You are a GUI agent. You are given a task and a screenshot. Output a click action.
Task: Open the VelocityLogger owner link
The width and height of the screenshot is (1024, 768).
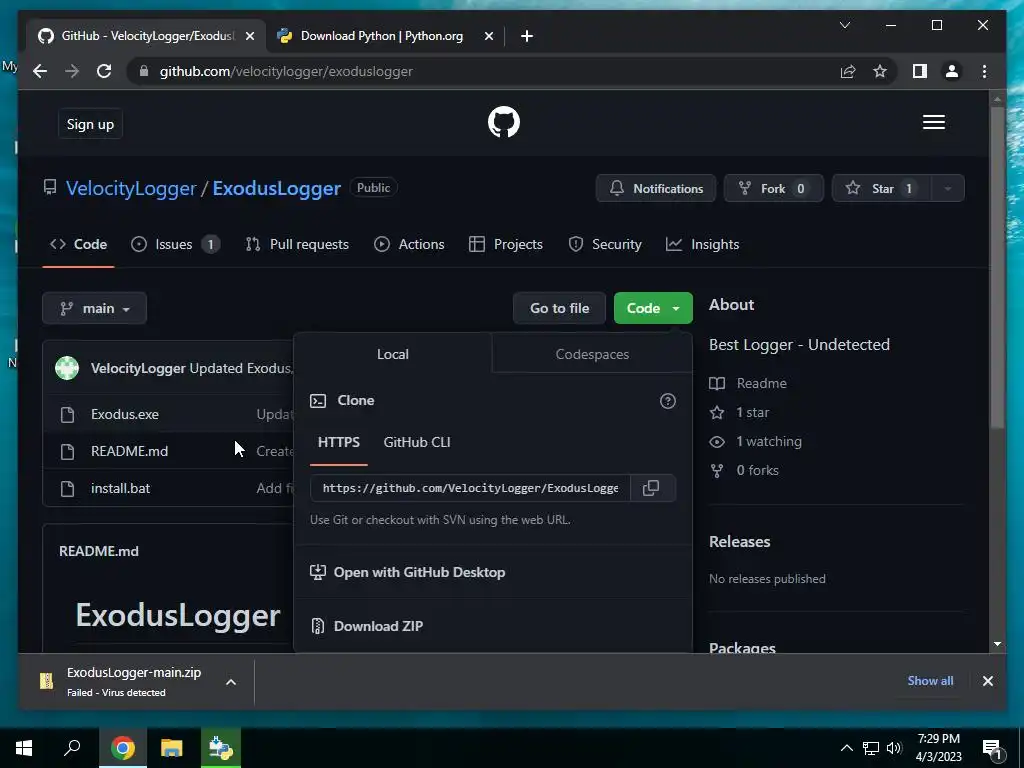coord(131,189)
